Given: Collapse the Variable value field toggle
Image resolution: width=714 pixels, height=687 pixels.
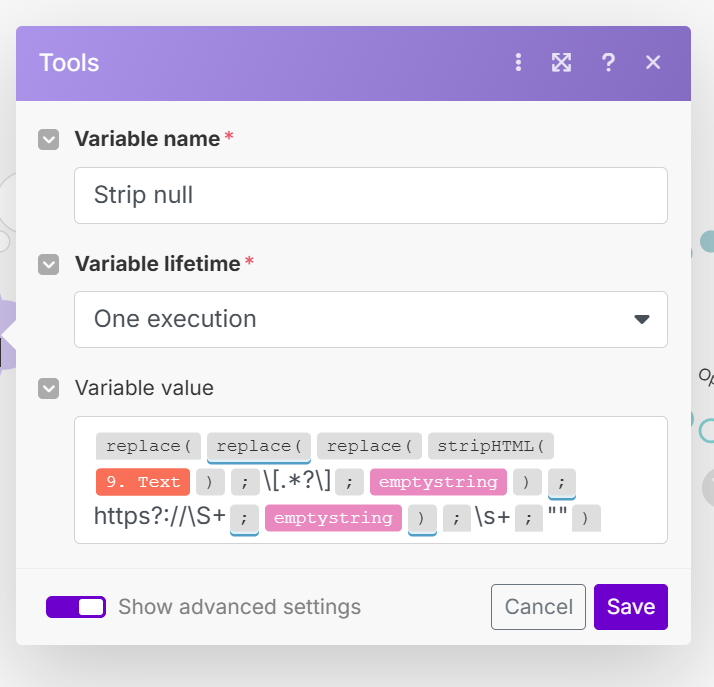Looking at the screenshot, I should point(48,388).
